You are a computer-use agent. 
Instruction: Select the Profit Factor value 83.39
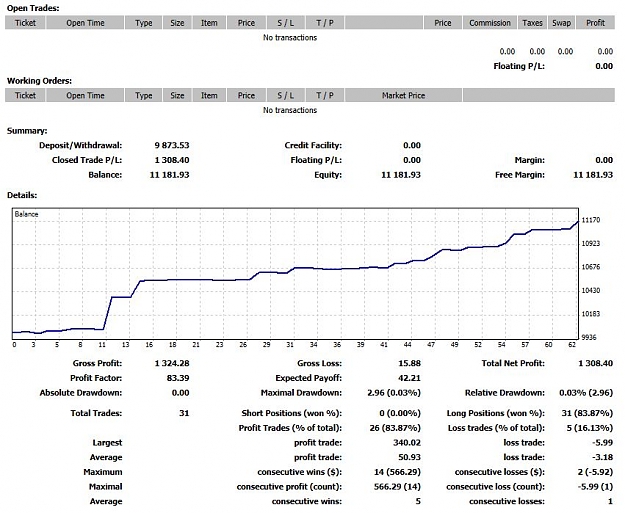(178, 378)
